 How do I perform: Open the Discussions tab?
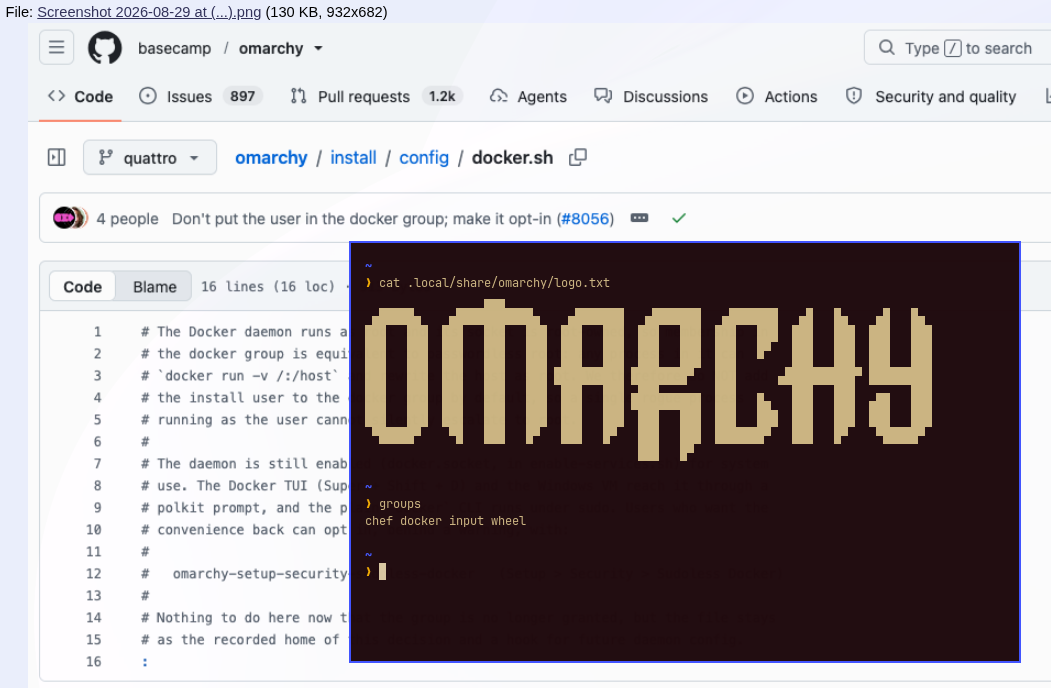tap(651, 97)
